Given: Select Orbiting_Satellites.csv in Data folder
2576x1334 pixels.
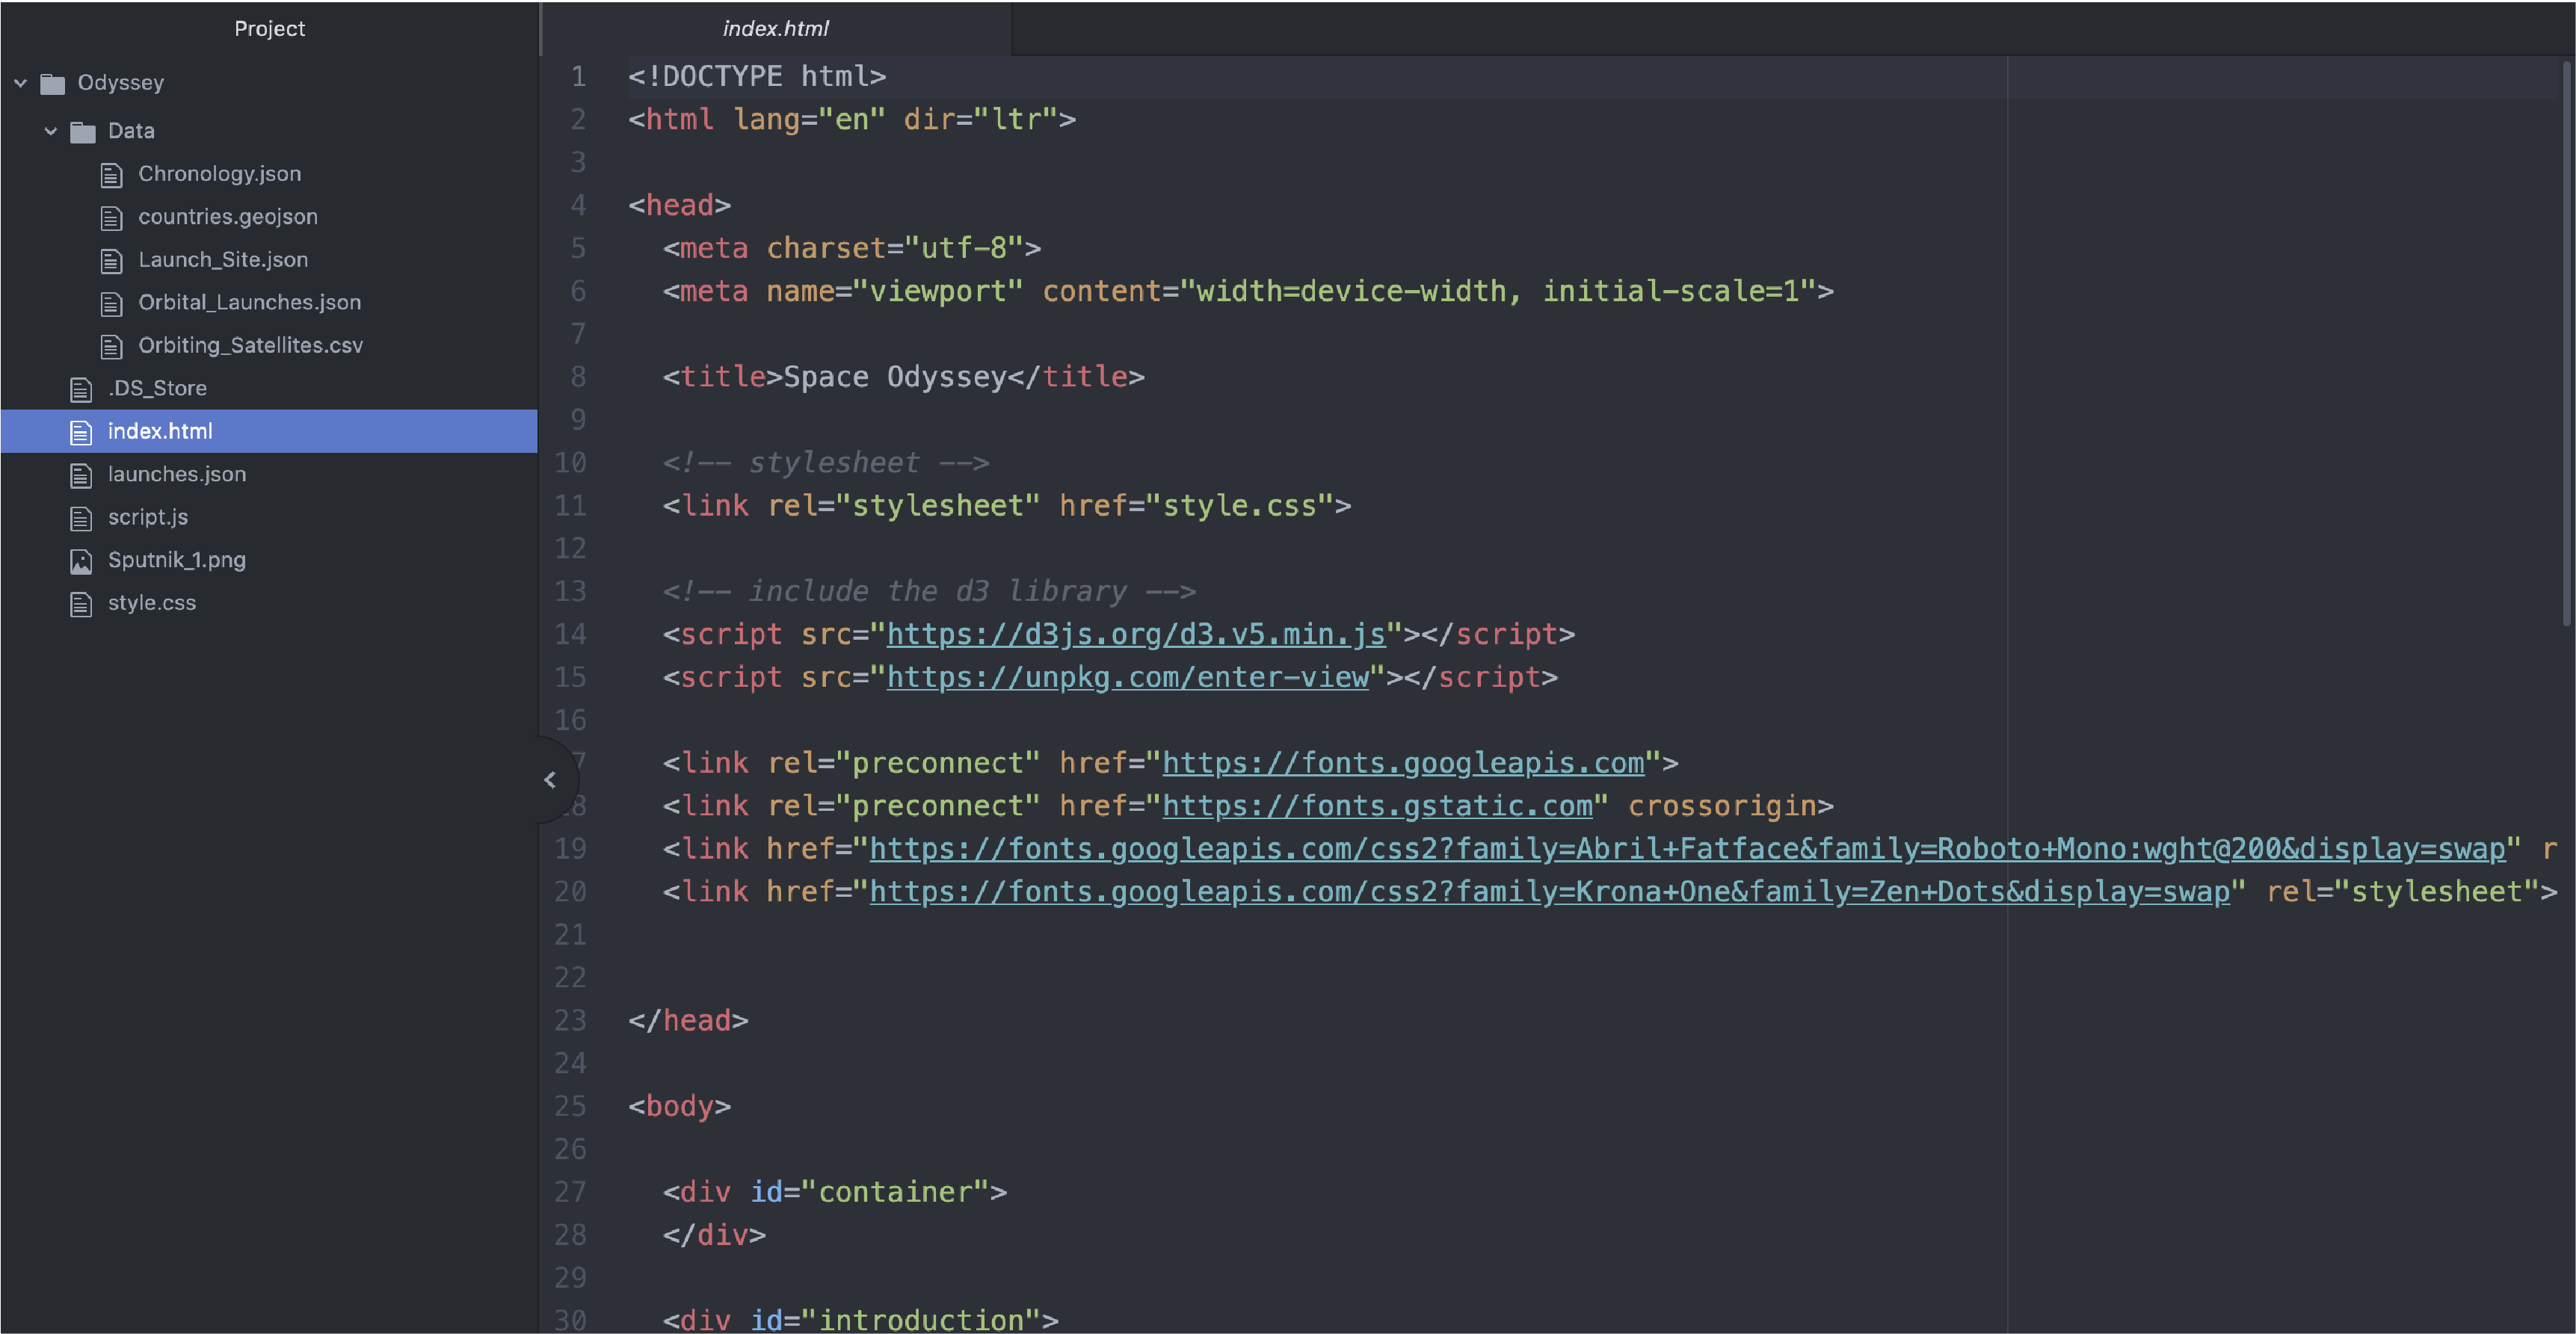Looking at the screenshot, I should coord(251,346).
